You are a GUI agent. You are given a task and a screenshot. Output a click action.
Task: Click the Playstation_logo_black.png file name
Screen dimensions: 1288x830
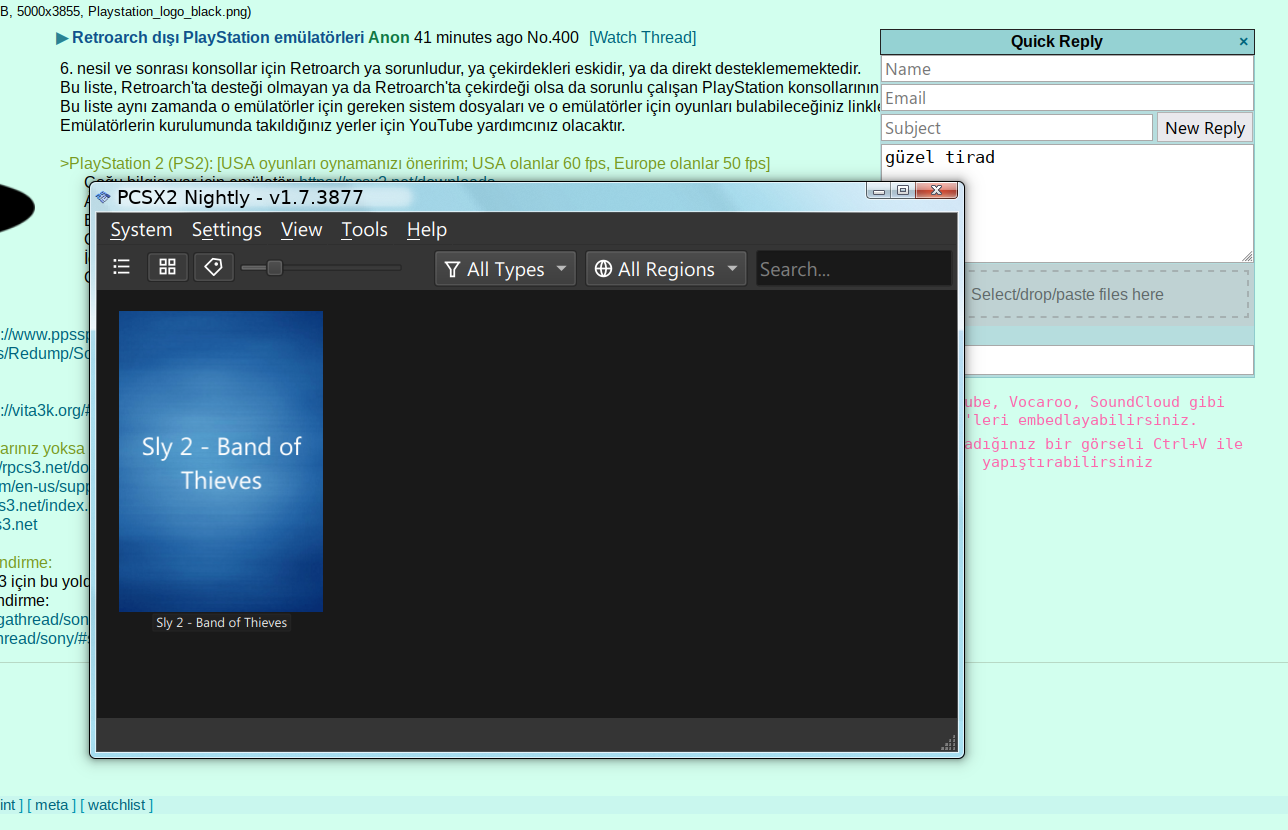pyautogui.click(x=166, y=12)
